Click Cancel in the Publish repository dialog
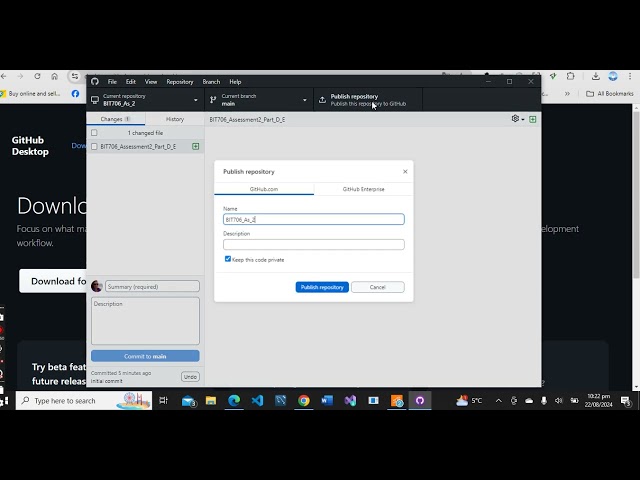The height and width of the screenshot is (480, 640). click(378, 287)
